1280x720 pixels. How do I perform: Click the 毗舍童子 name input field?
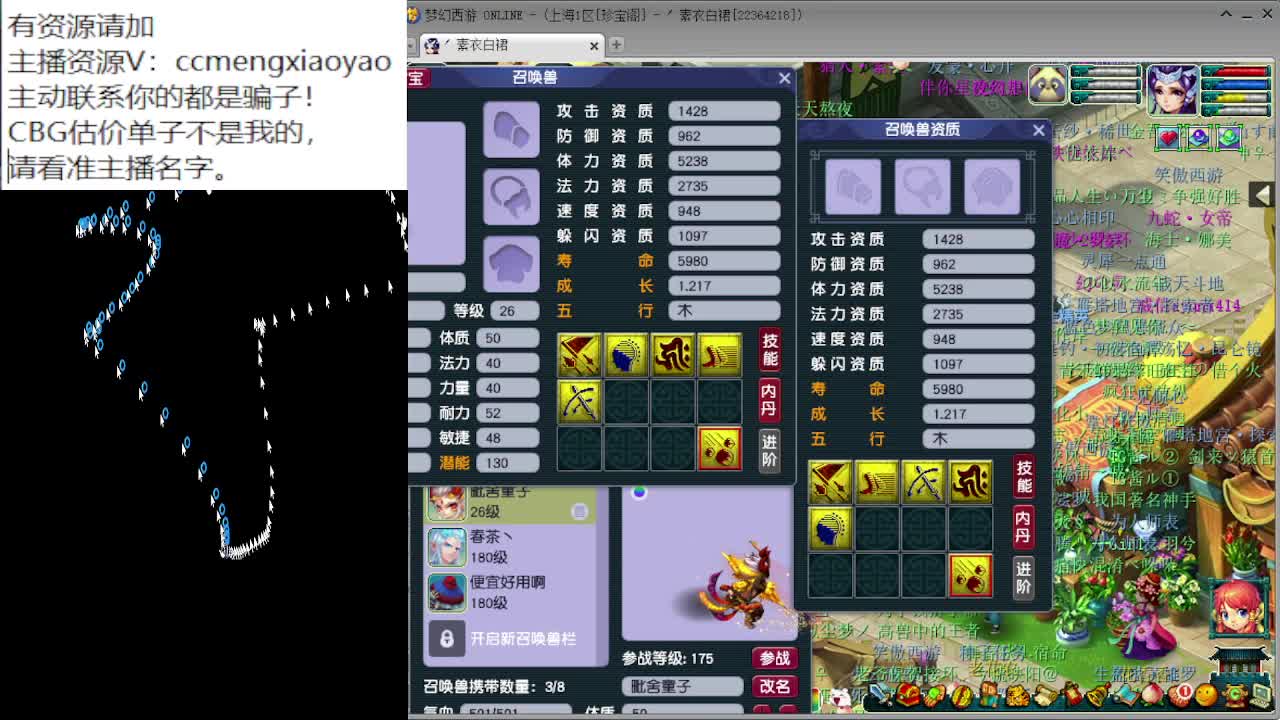coord(683,686)
